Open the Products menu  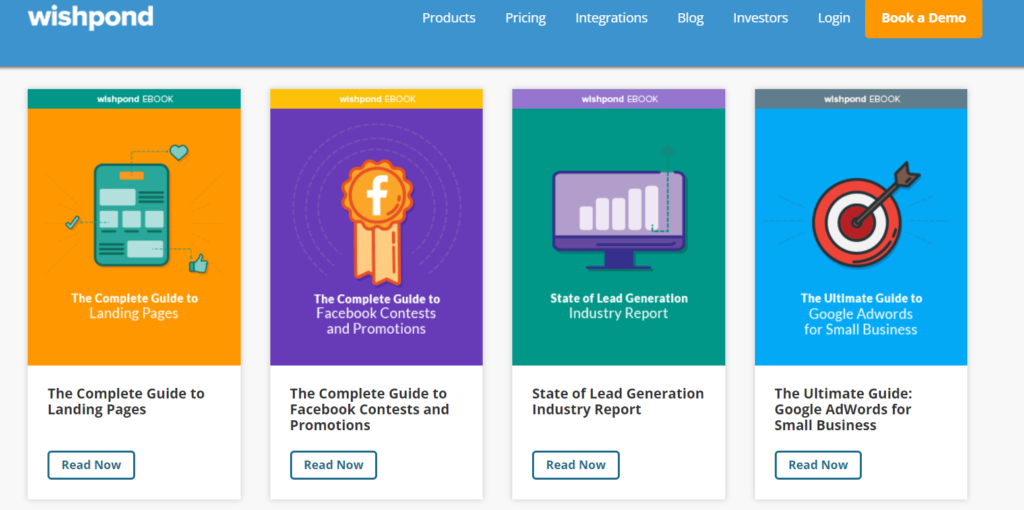(x=449, y=18)
